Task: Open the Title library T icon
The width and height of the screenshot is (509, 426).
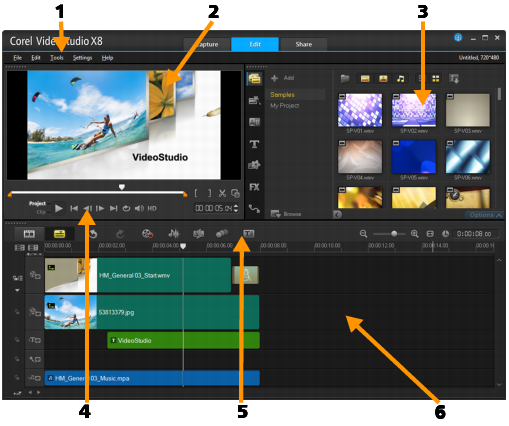Action: point(255,144)
